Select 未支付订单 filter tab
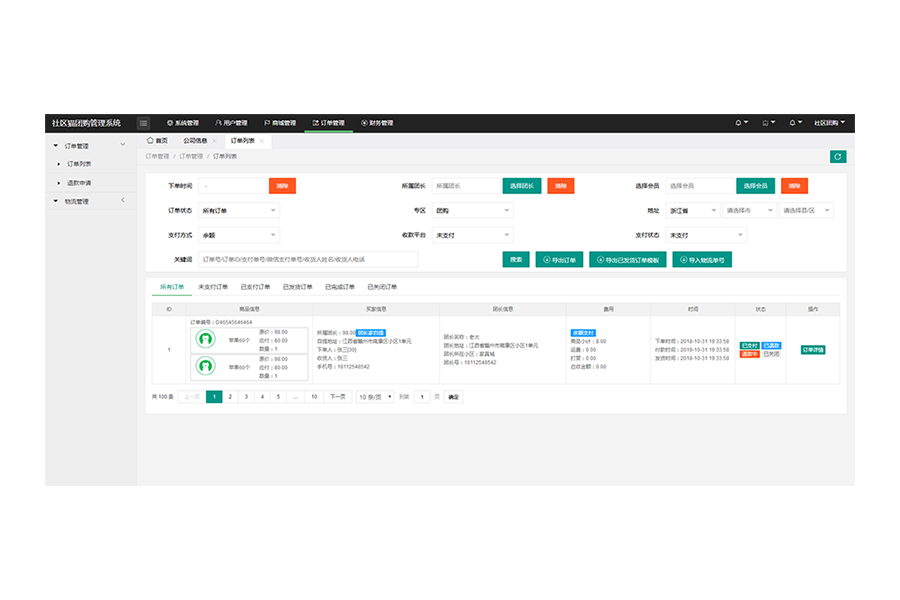 tap(213, 287)
